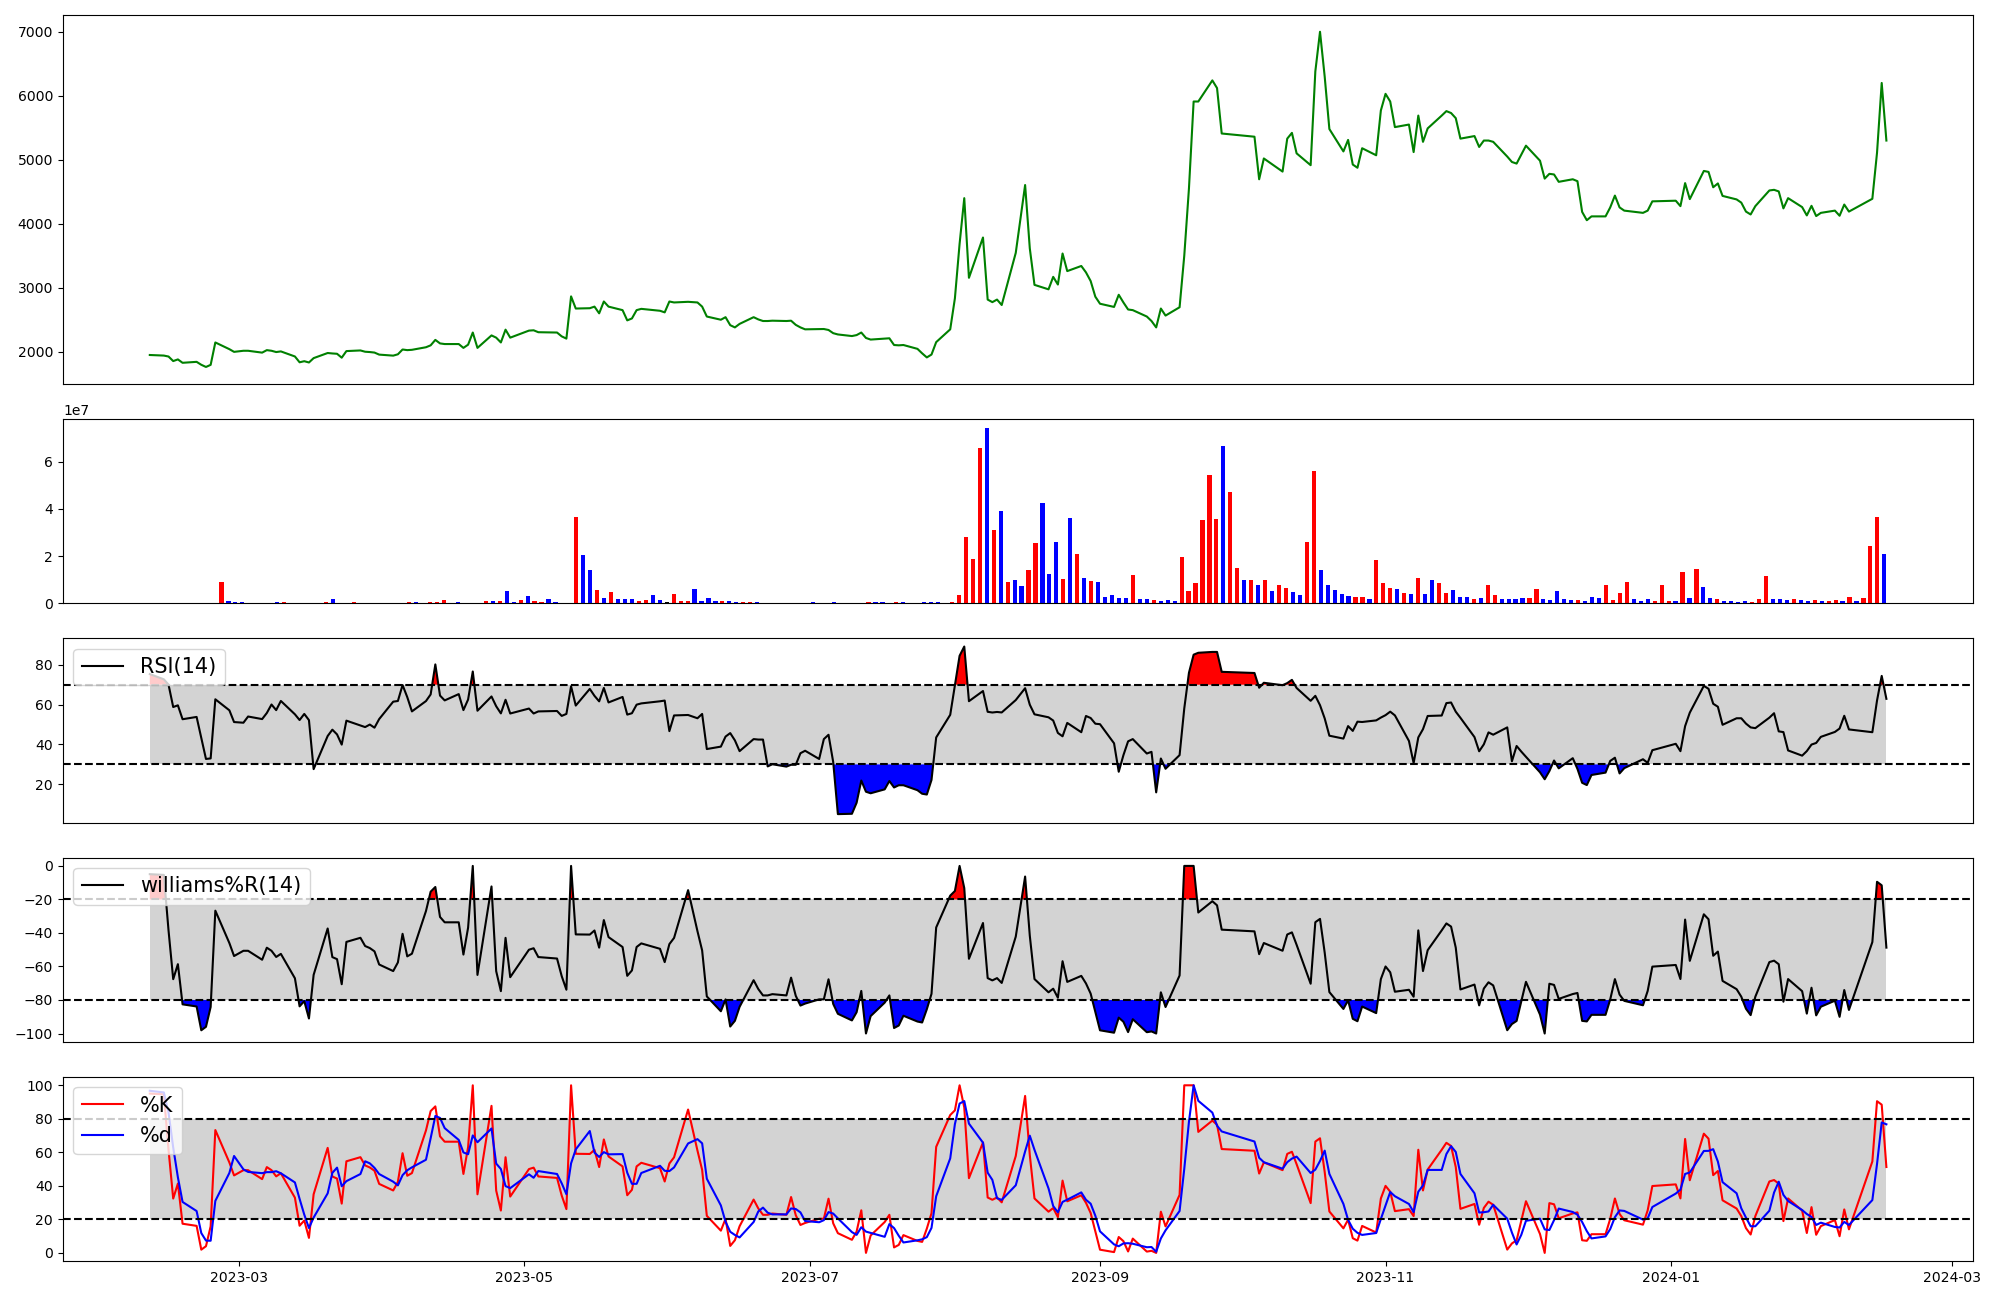Click the 2023-03 x-axis date label
Image resolution: width=2000 pixels, height=1300 pixels.
pos(239,1277)
